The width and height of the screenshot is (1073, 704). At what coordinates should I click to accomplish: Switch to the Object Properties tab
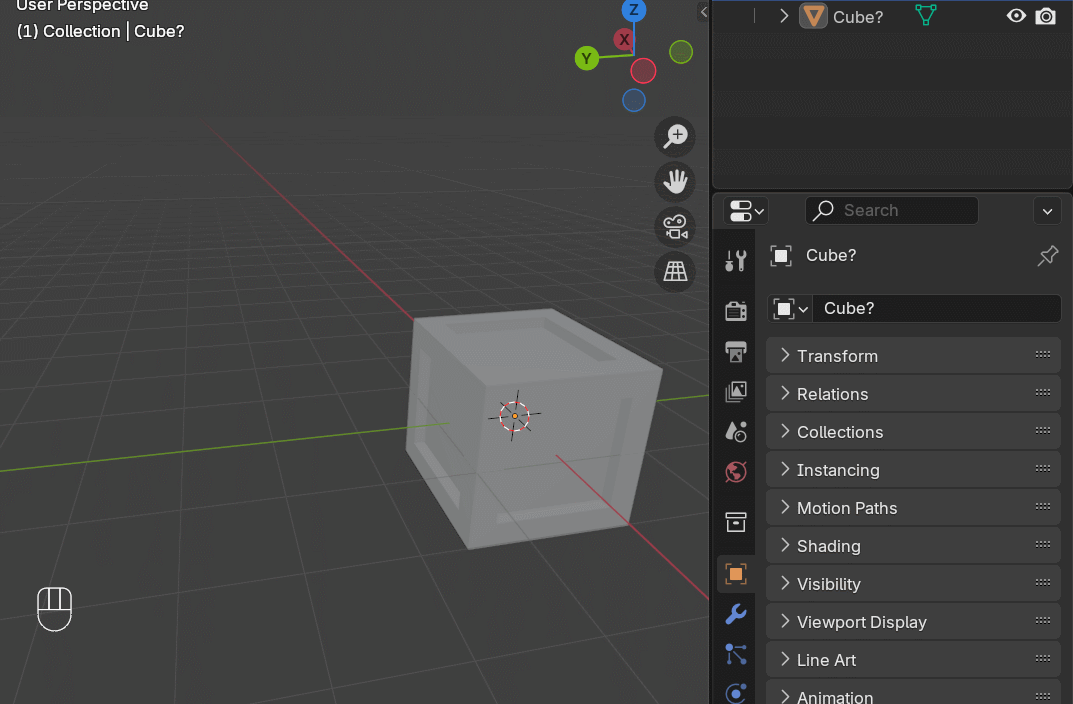pyautogui.click(x=735, y=574)
